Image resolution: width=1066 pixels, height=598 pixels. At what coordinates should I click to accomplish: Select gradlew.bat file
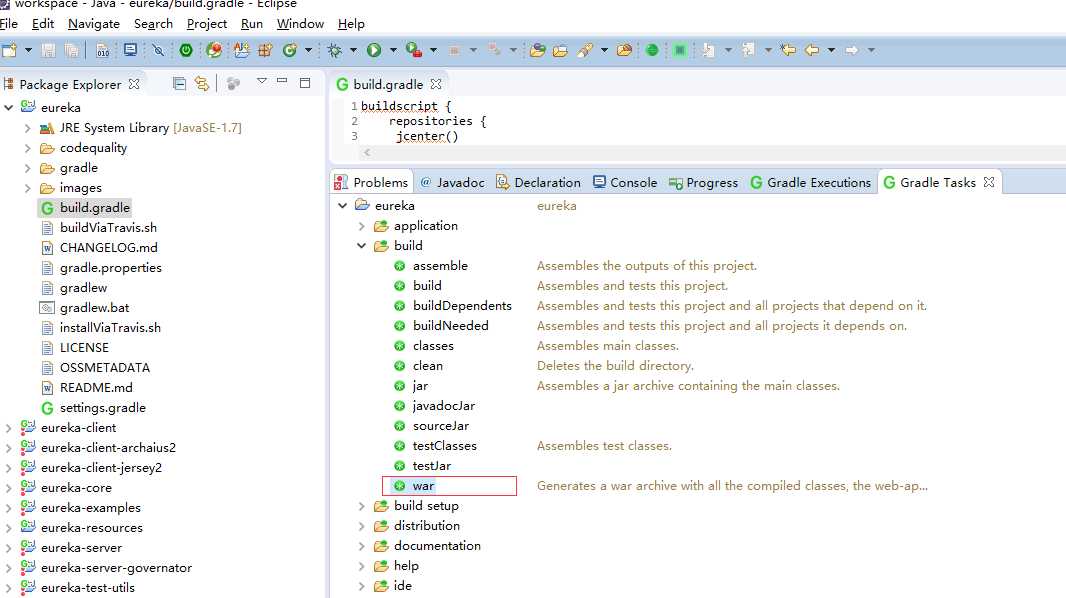pos(94,308)
